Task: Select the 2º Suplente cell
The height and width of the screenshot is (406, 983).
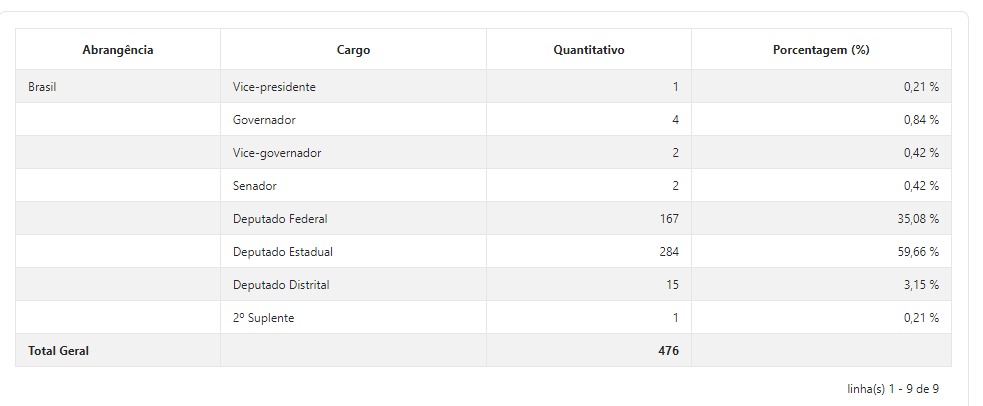Action: point(264,318)
